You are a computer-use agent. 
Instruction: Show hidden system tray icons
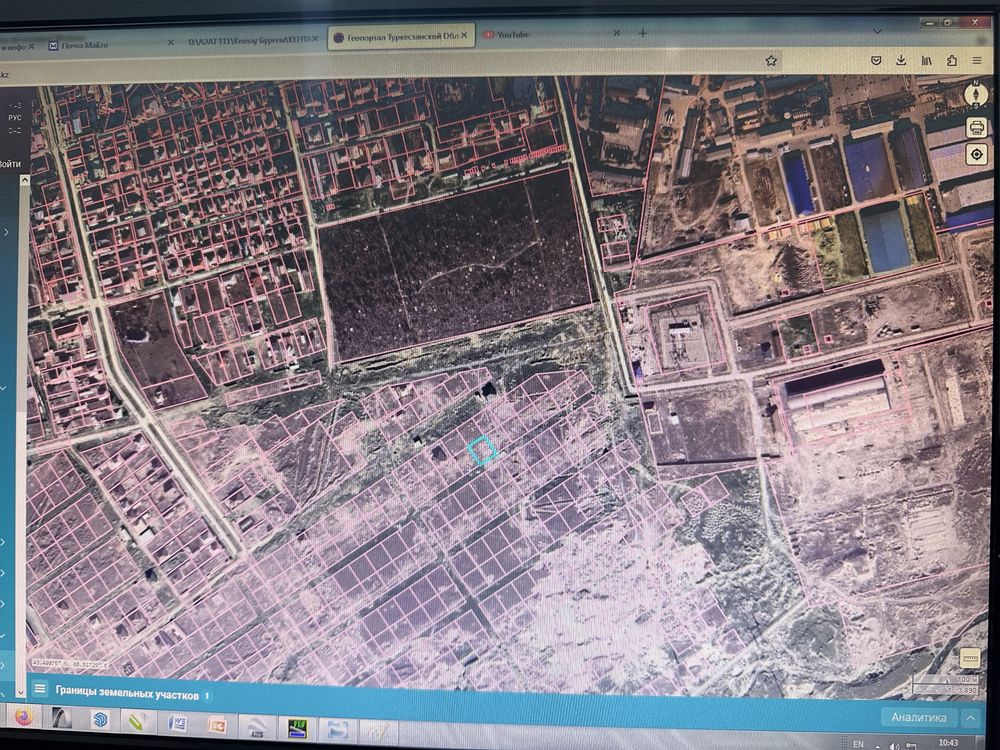pyautogui.click(x=878, y=745)
